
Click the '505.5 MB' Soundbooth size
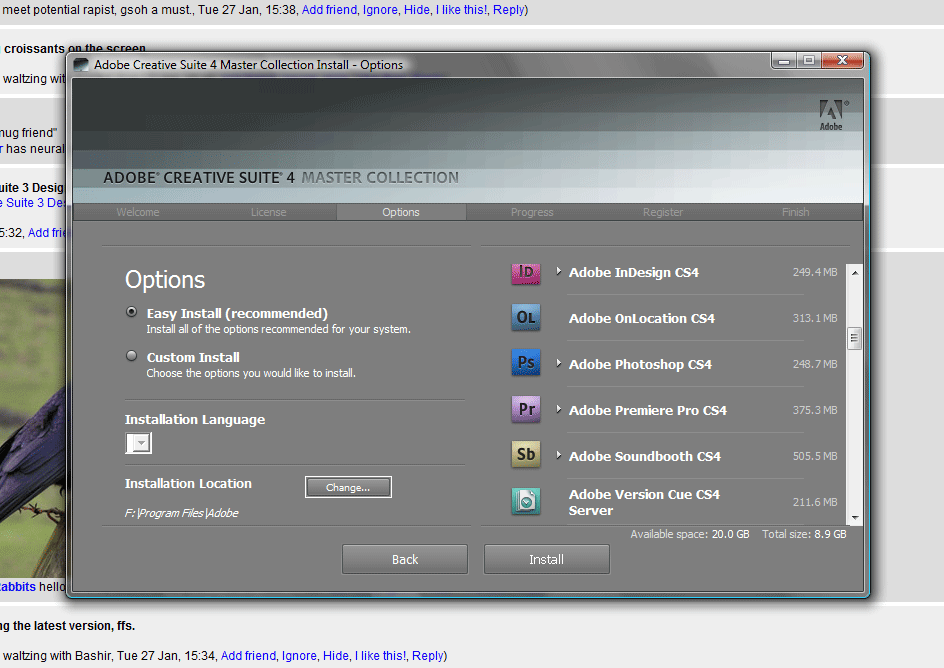pyautogui.click(x=815, y=456)
